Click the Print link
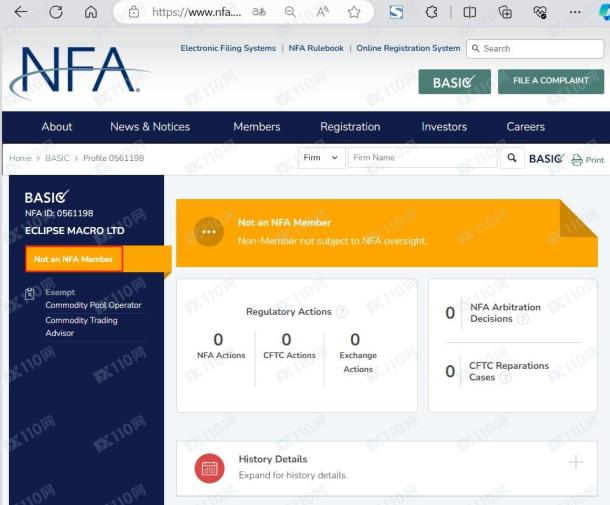The width and height of the screenshot is (610, 505). (594, 160)
